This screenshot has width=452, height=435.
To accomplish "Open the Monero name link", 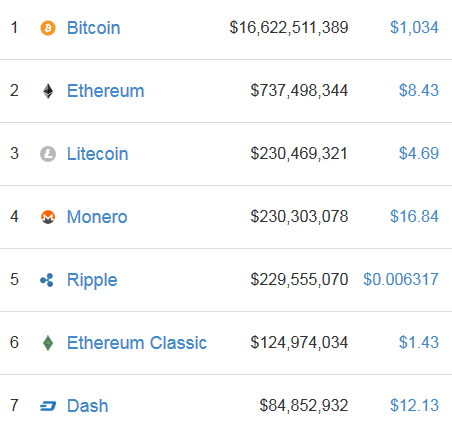I will point(97,217).
